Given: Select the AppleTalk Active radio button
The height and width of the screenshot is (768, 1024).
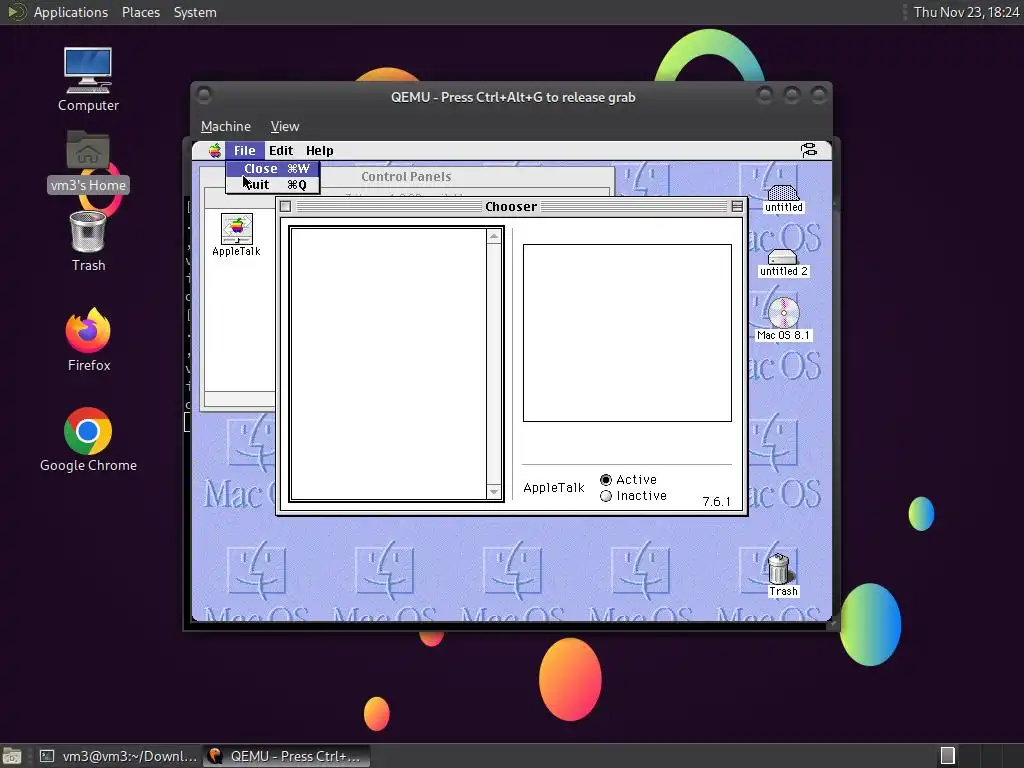Looking at the screenshot, I should point(606,480).
